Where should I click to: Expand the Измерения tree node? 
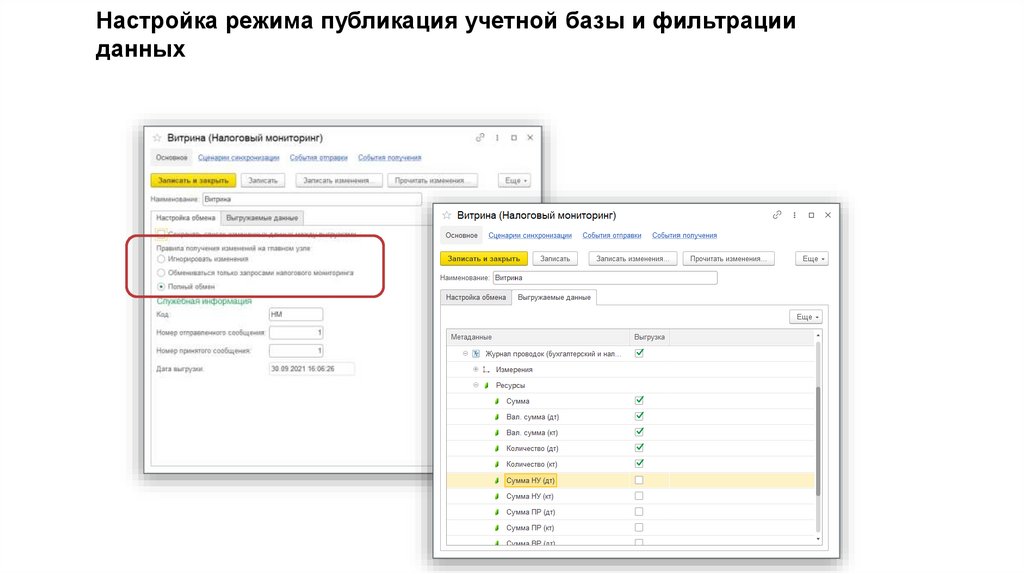[x=475, y=370]
